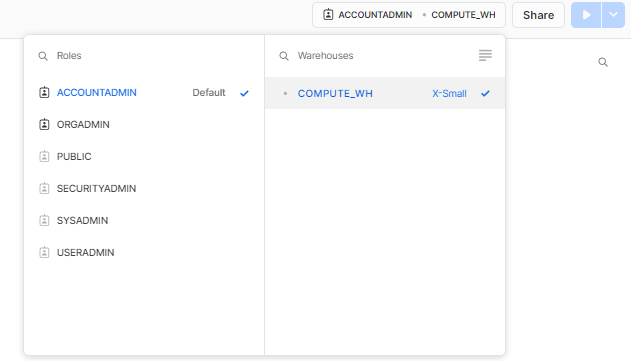The width and height of the screenshot is (631, 361).
Task: Open the run options dropdown arrow
Action: click(x=613, y=15)
